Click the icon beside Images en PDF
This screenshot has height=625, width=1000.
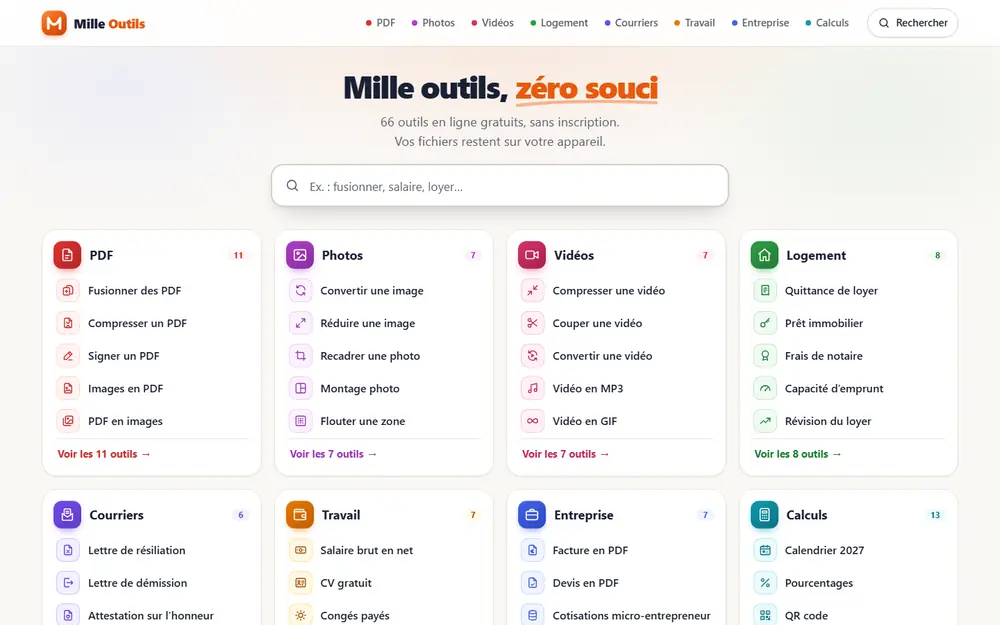coord(68,388)
